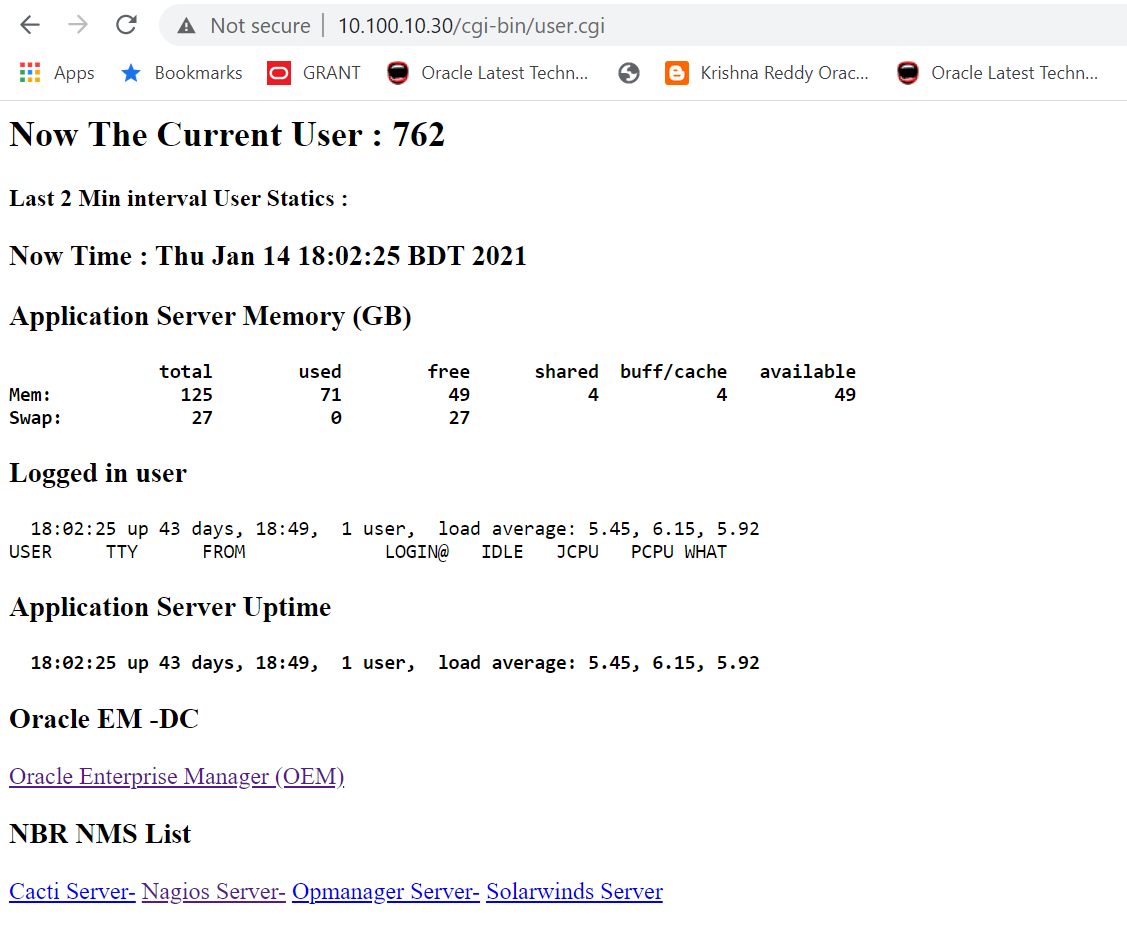Viewport: 1127px width, 929px height.
Task: Click the 'available' column header
Action: pyautogui.click(x=808, y=371)
